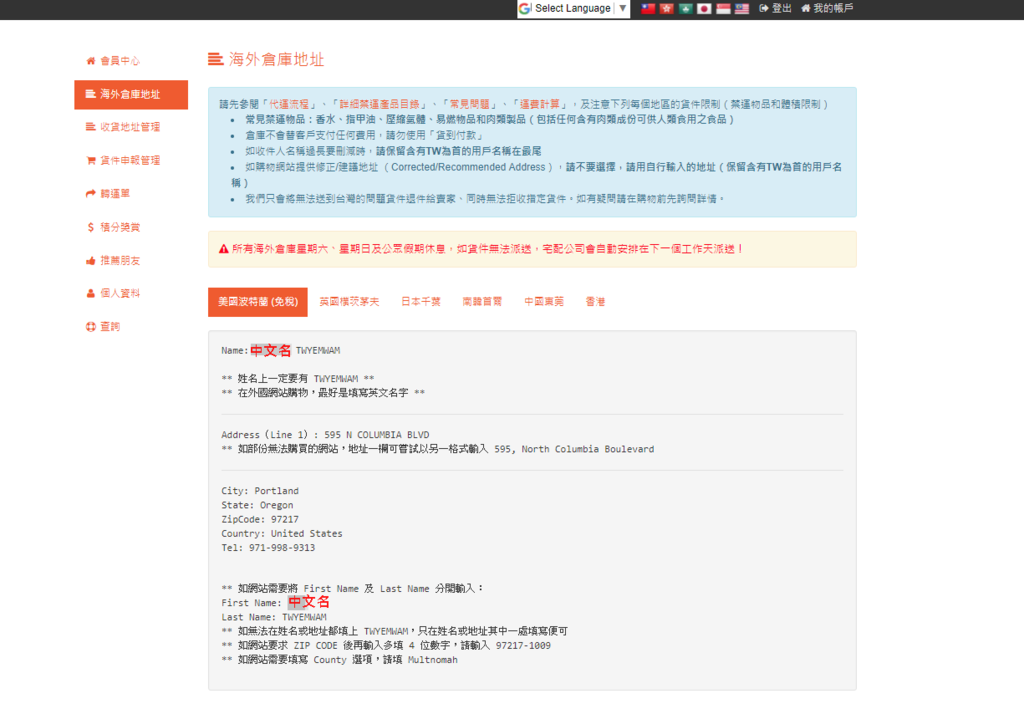This screenshot has height=714, width=1024.
Task: Switch to 日本千葉 warehouse tab
Action: point(421,302)
